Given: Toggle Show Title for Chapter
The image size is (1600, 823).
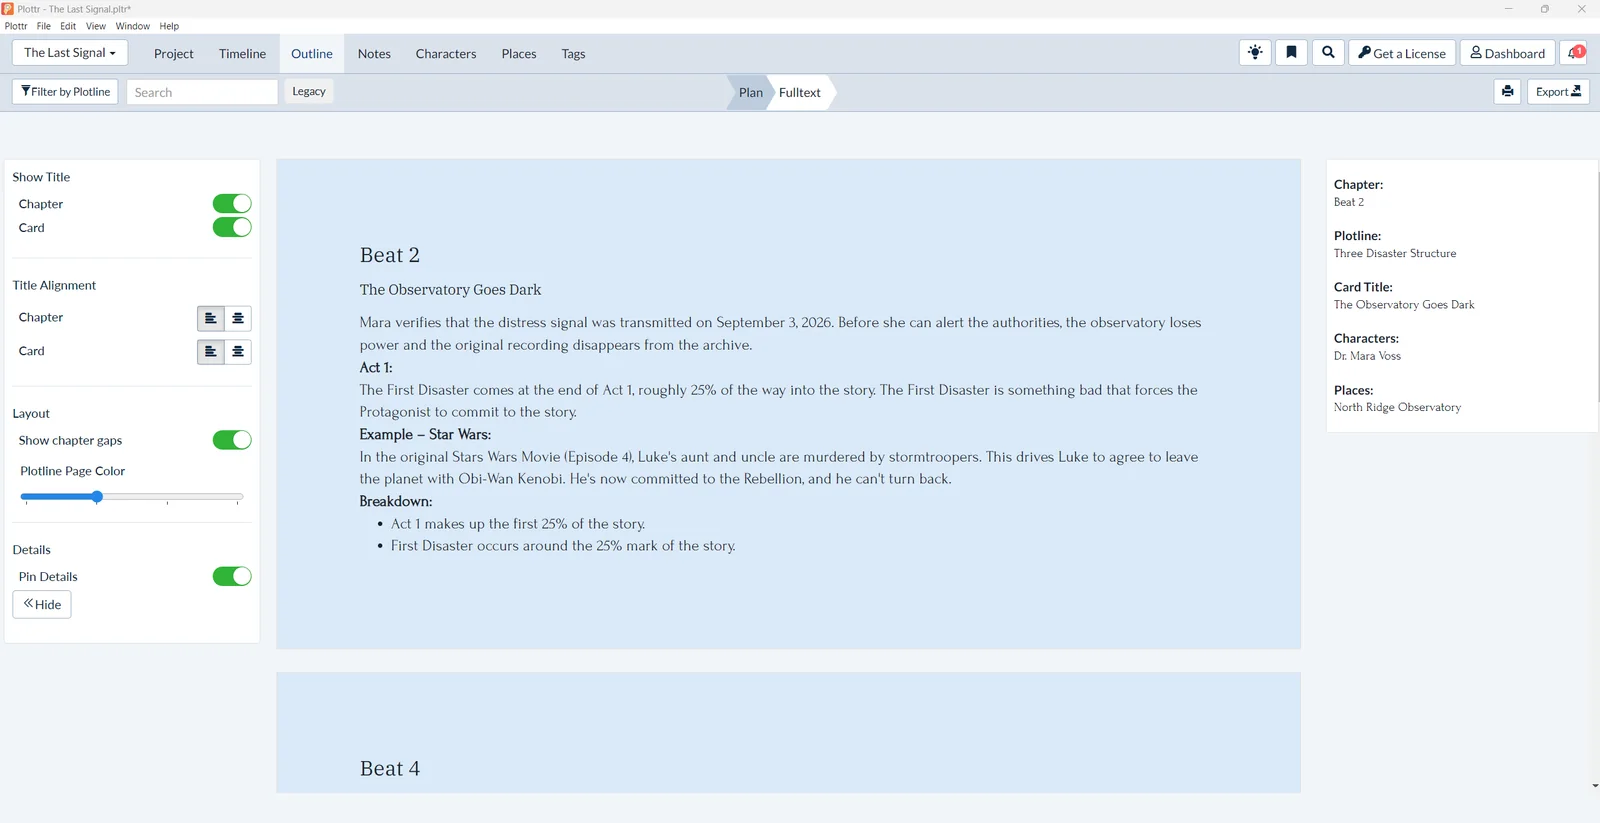Looking at the screenshot, I should pos(232,204).
